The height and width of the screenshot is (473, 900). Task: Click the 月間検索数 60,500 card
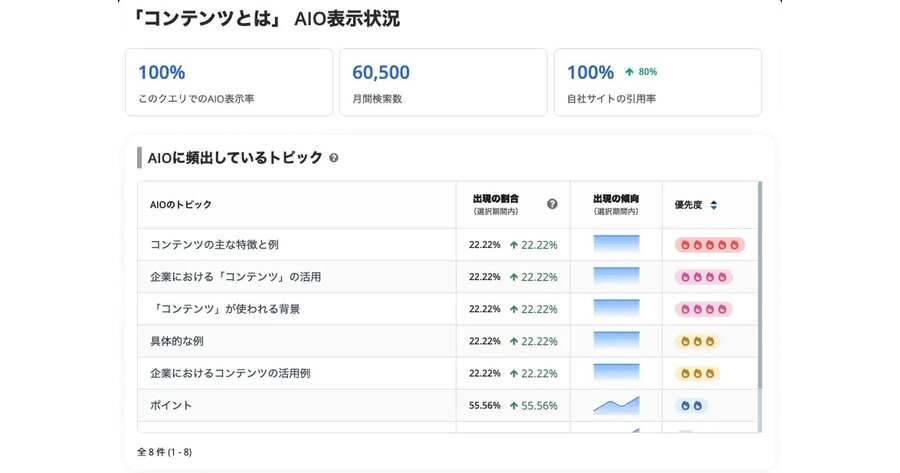[443, 82]
